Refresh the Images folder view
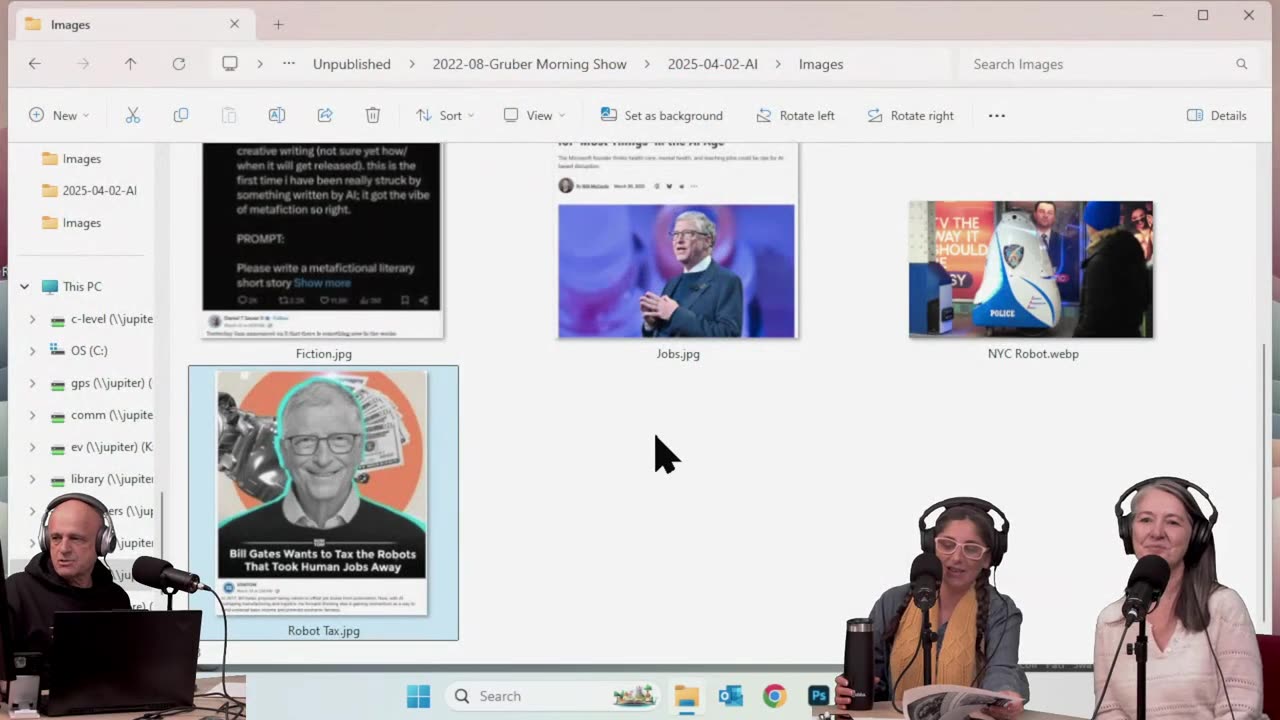 179,64
